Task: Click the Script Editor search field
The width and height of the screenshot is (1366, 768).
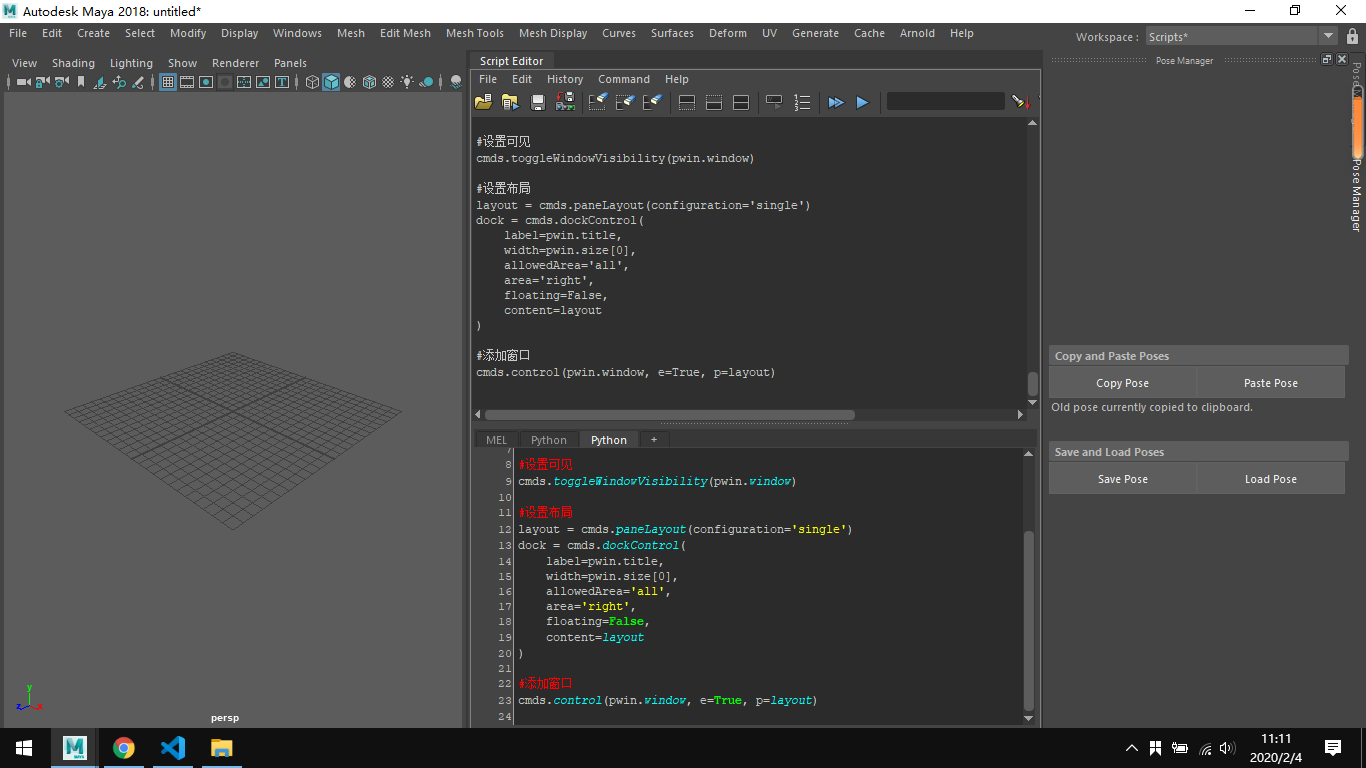Action: 946,102
